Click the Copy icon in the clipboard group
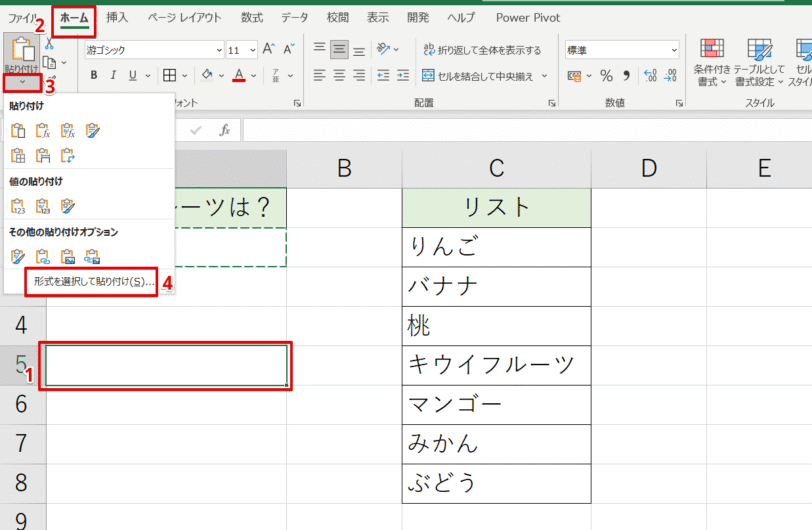This screenshot has width=812, height=530. [x=49, y=63]
